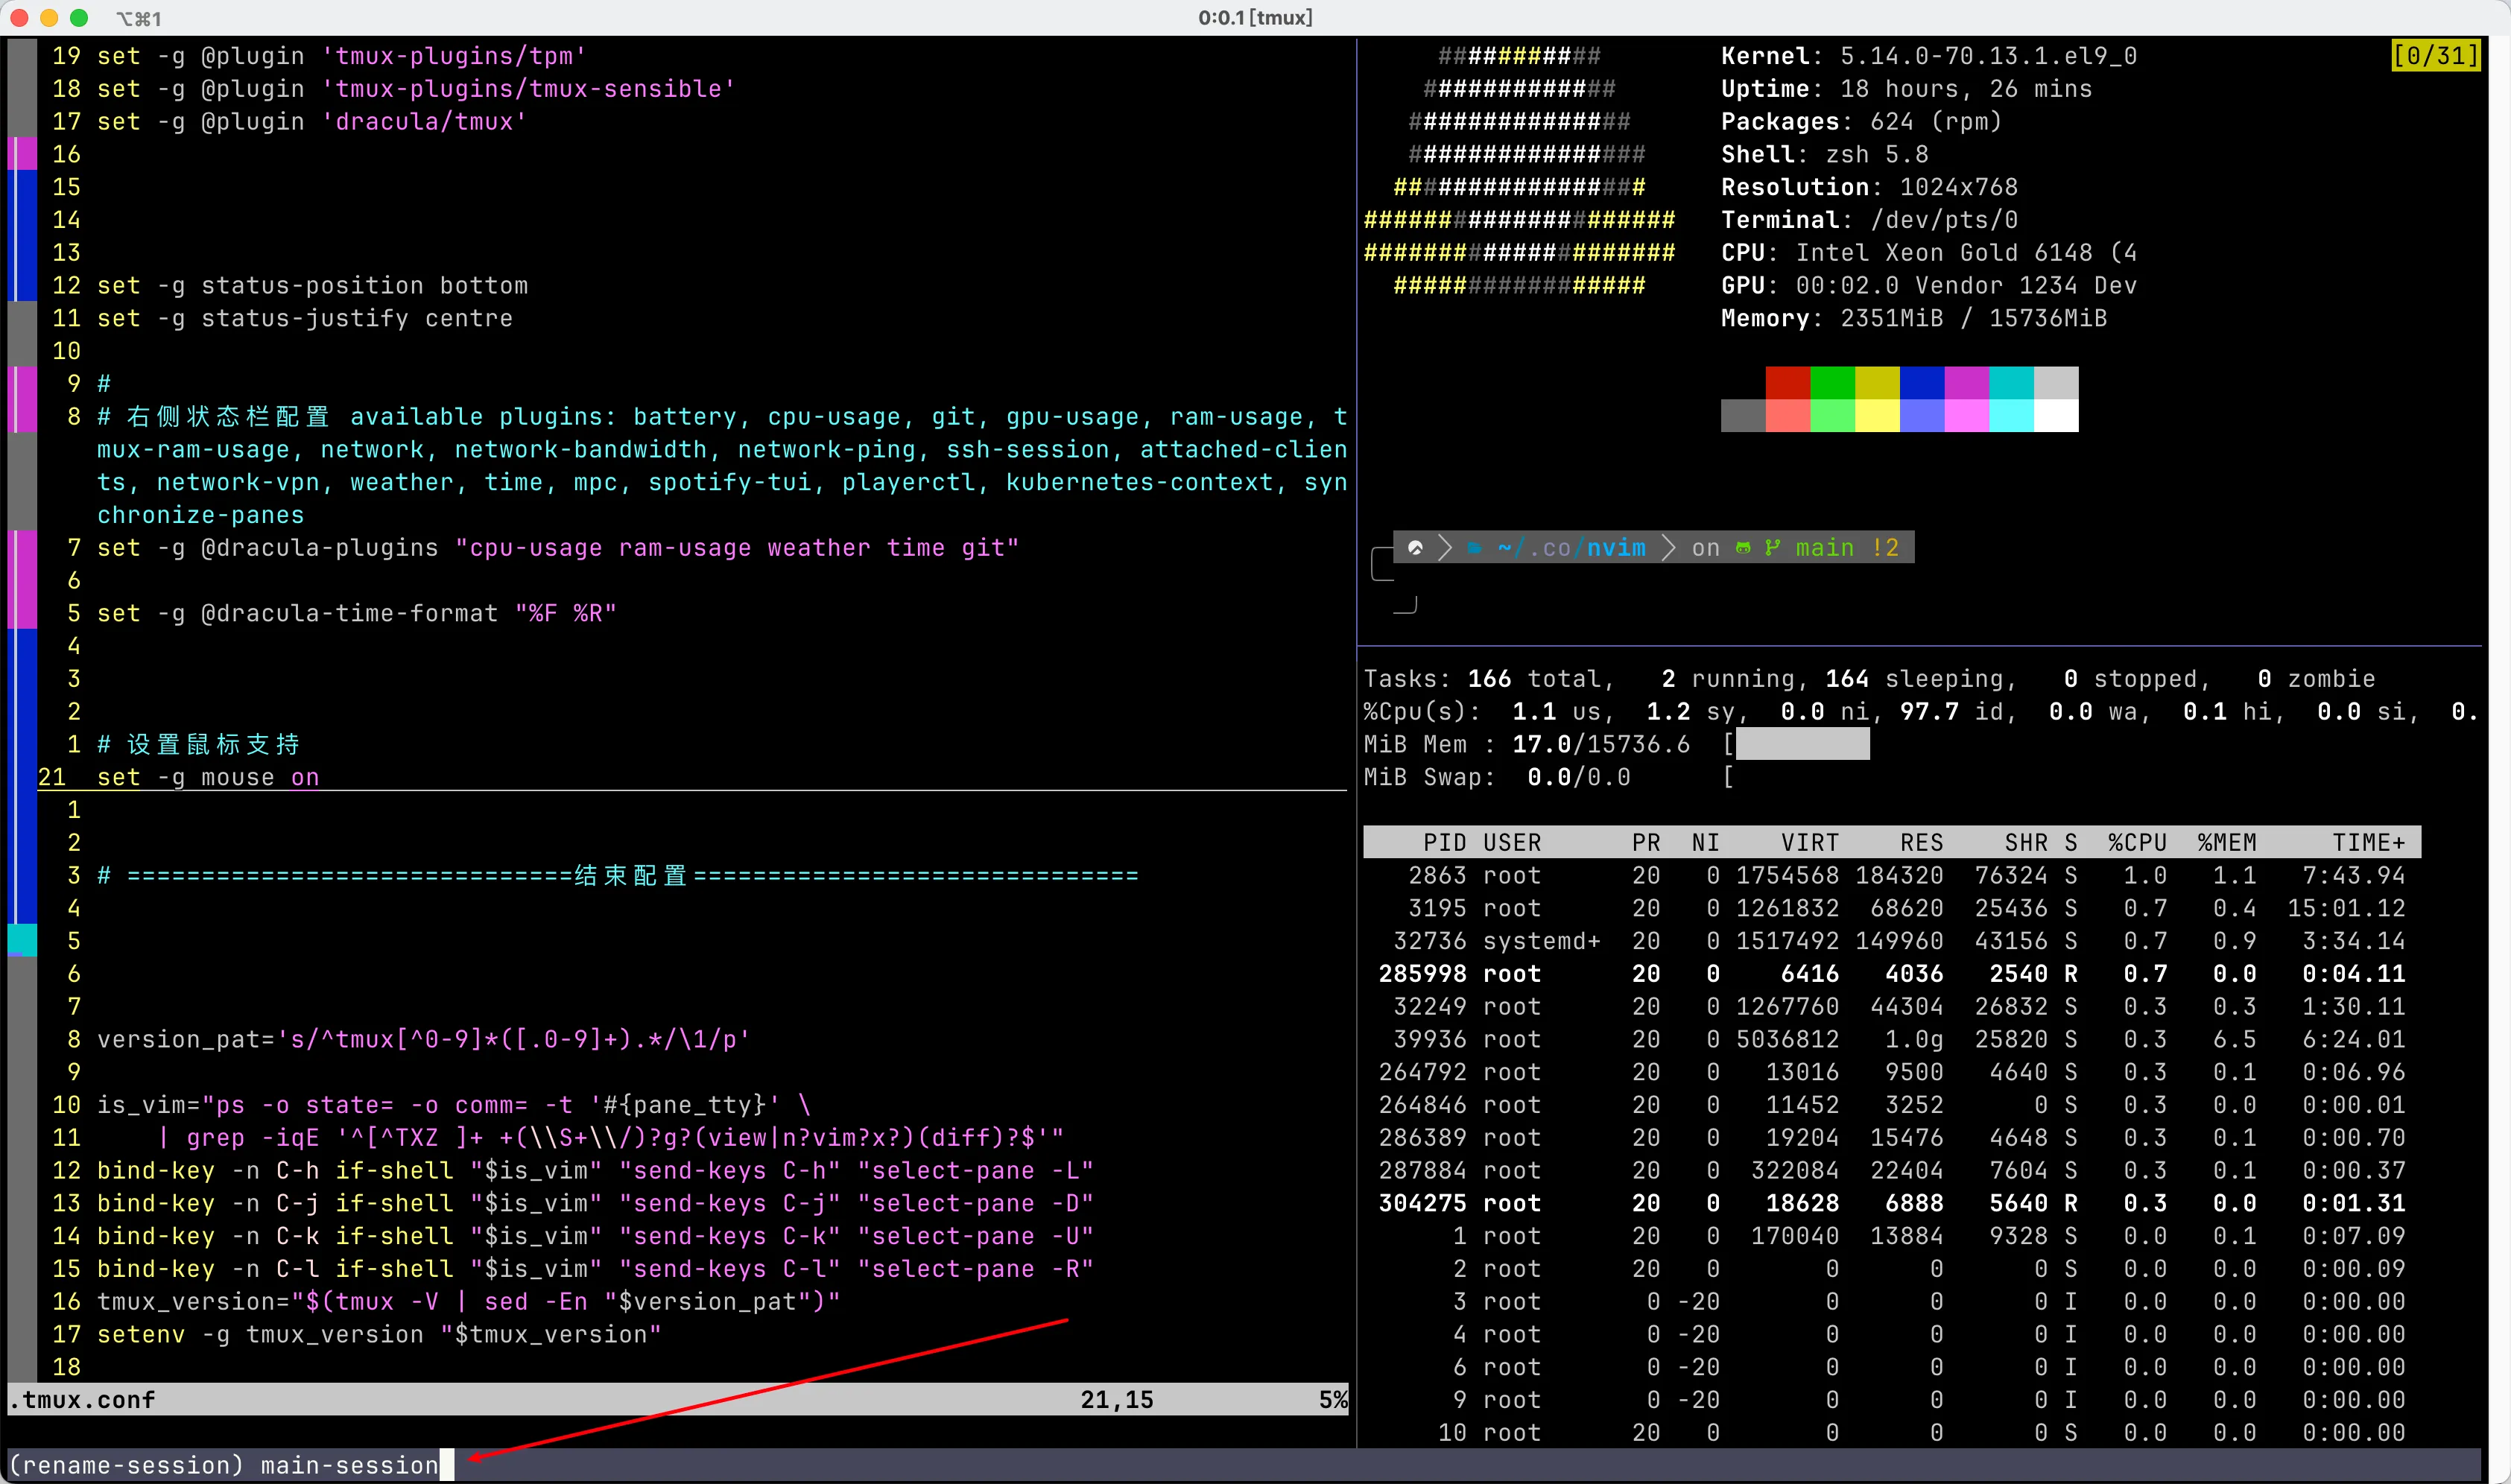Image resolution: width=2511 pixels, height=1484 pixels.
Task: Click the bright cyan swatch in the bottom row
Action: tap(2011, 416)
